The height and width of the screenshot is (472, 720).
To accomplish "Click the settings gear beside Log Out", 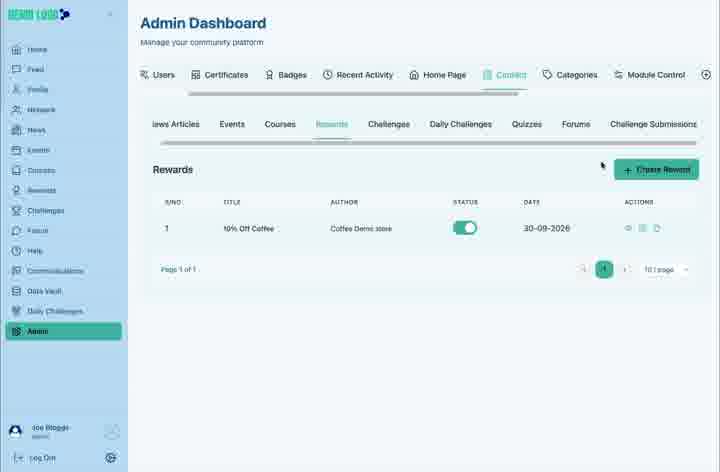I will point(111,457).
